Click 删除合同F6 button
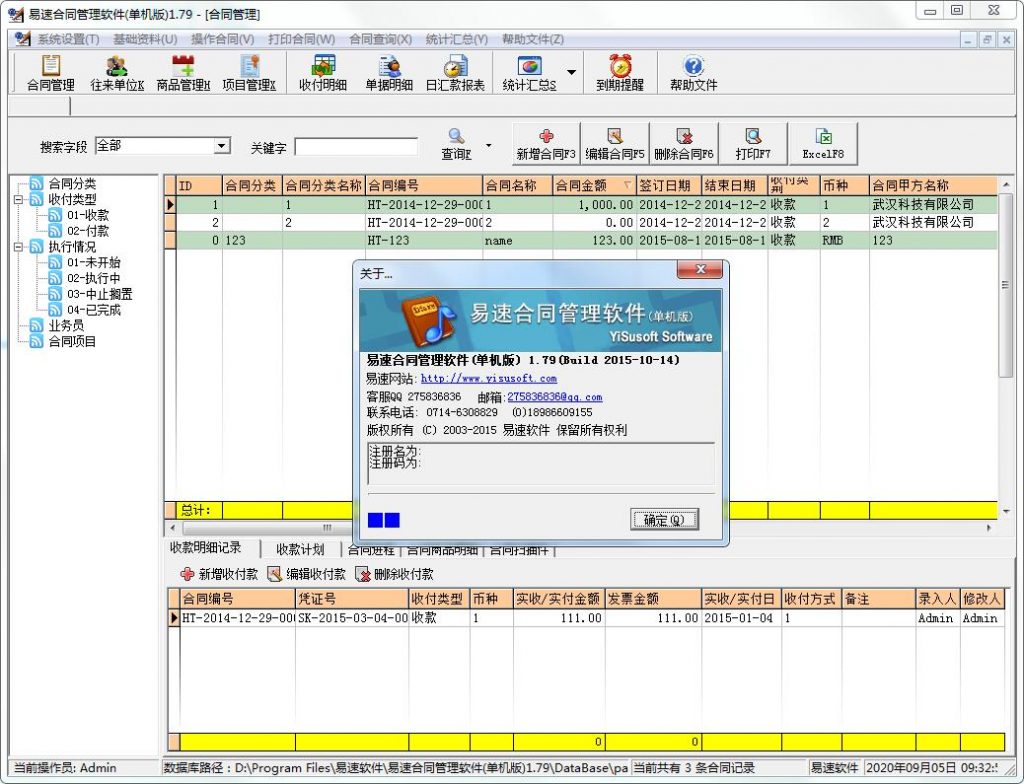Screen dimensions: 1024x784 click(x=684, y=144)
